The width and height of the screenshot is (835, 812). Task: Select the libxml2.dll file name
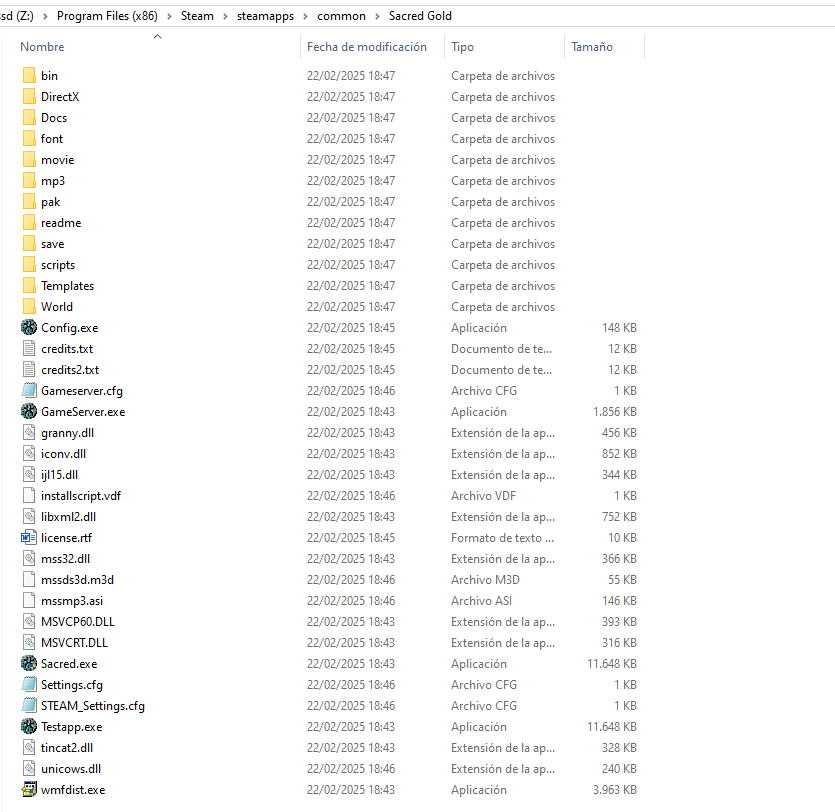68,516
